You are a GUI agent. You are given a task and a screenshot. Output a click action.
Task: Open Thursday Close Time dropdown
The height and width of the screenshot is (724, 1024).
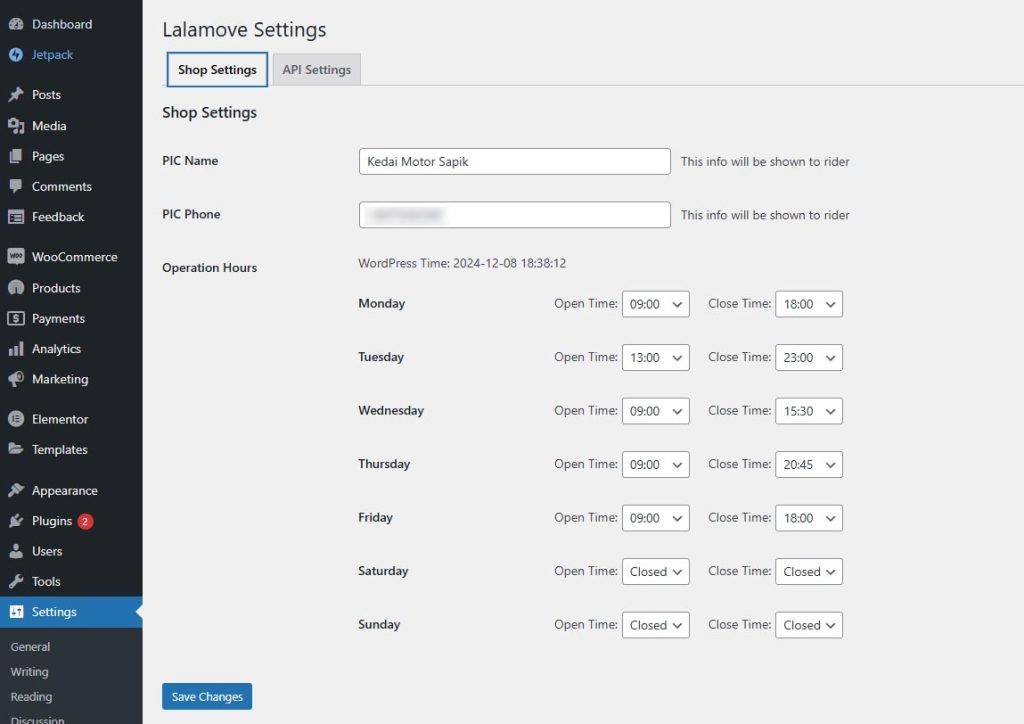[808, 465]
